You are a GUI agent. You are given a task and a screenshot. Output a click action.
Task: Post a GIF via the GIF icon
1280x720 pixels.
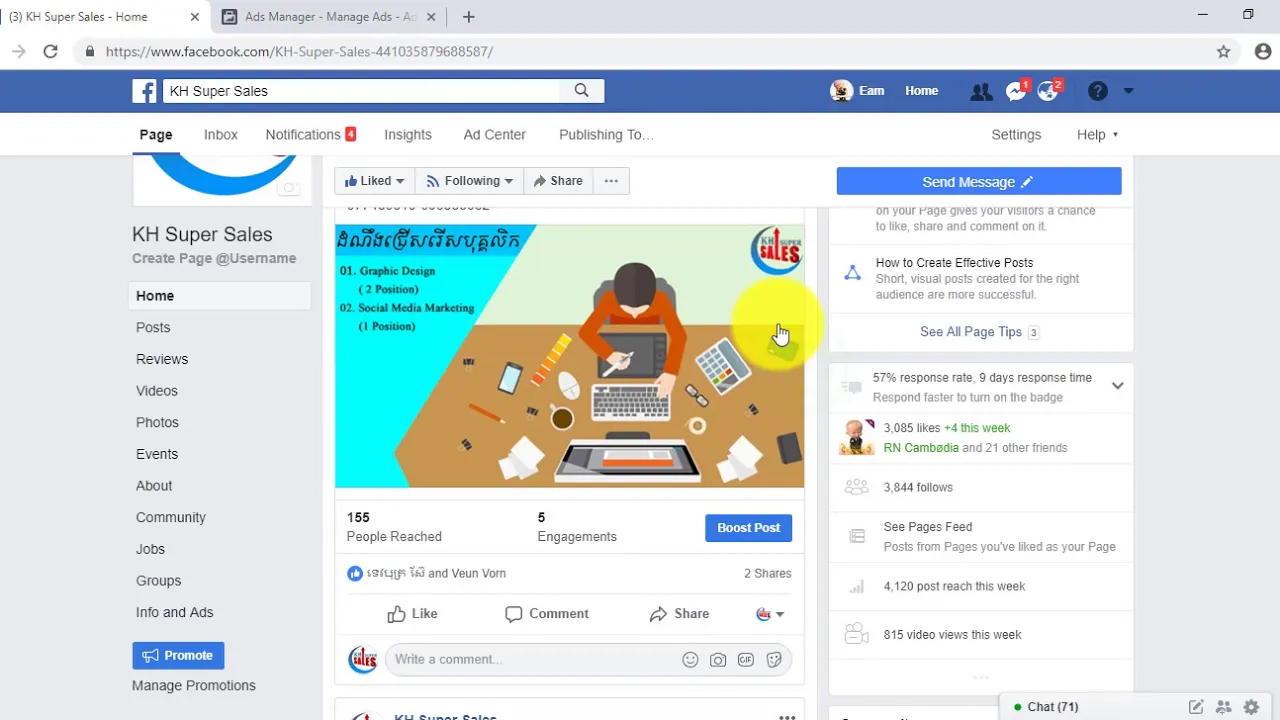[x=746, y=660]
